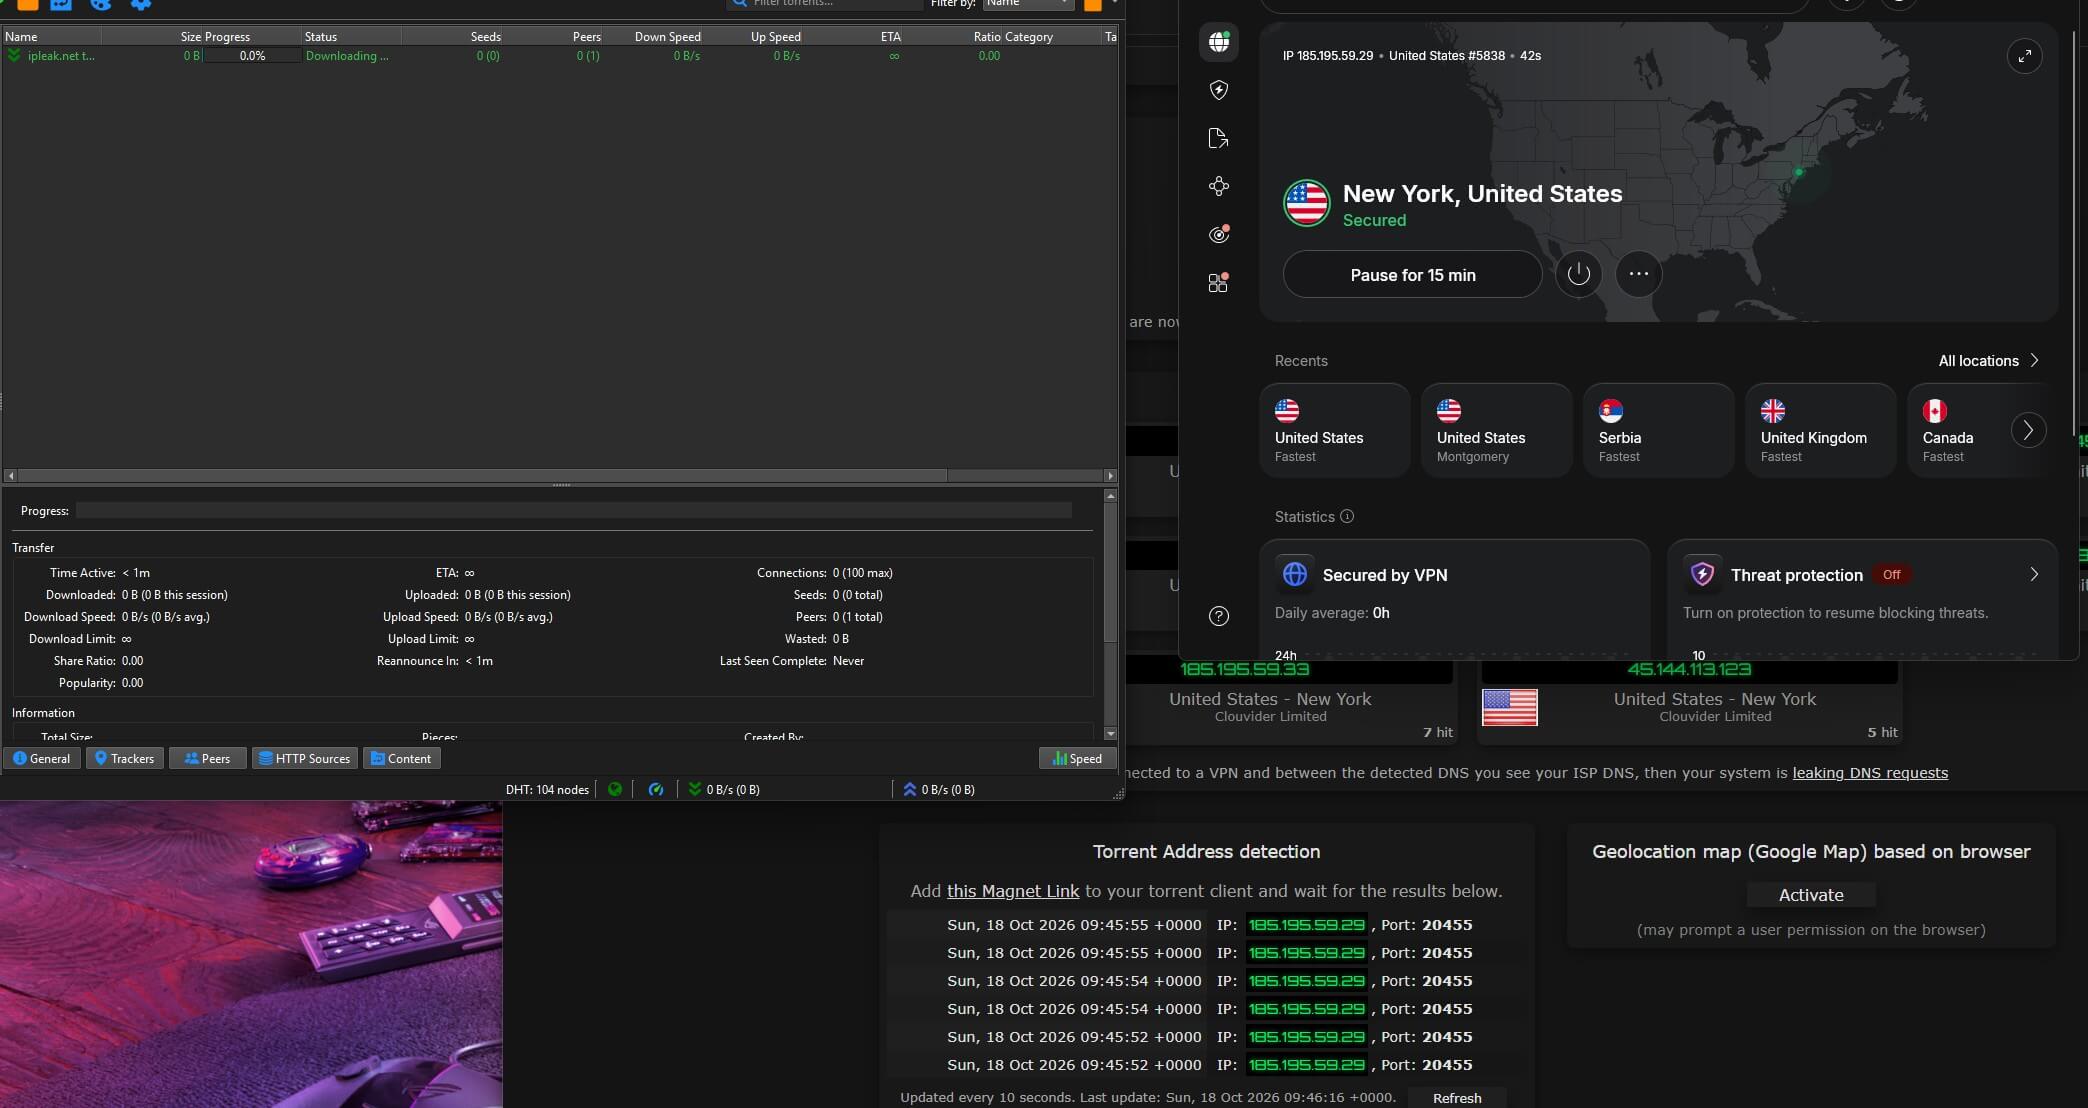This screenshot has height=1108, width=2088.
Task: Open the Filter by Name dropdown
Action: pos(1028,4)
